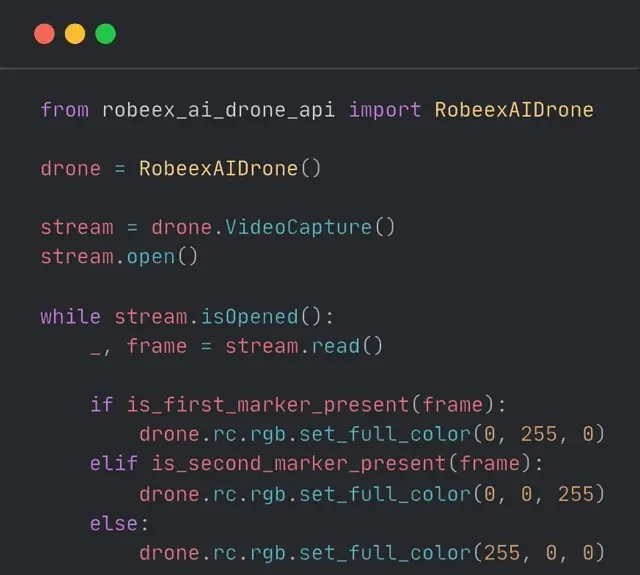Click 255 in set_full_color(0, 255, 0)
The height and width of the screenshot is (575, 640).
539,434
